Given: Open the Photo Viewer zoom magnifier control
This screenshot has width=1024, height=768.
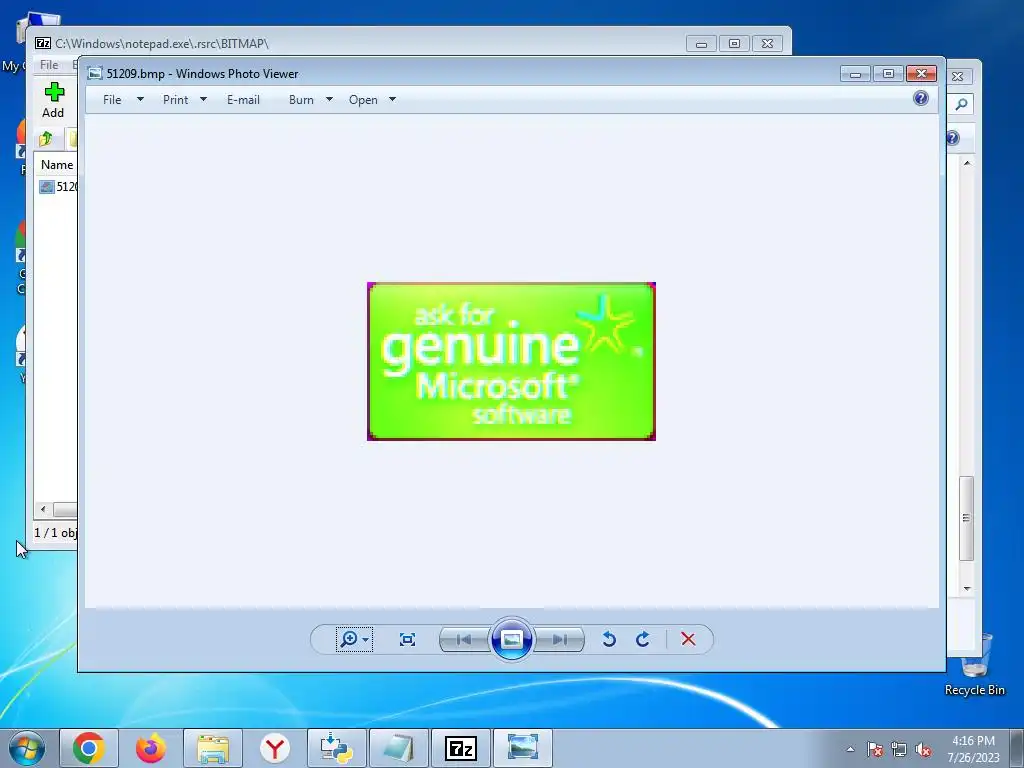Looking at the screenshot, I should pos(354,639).
